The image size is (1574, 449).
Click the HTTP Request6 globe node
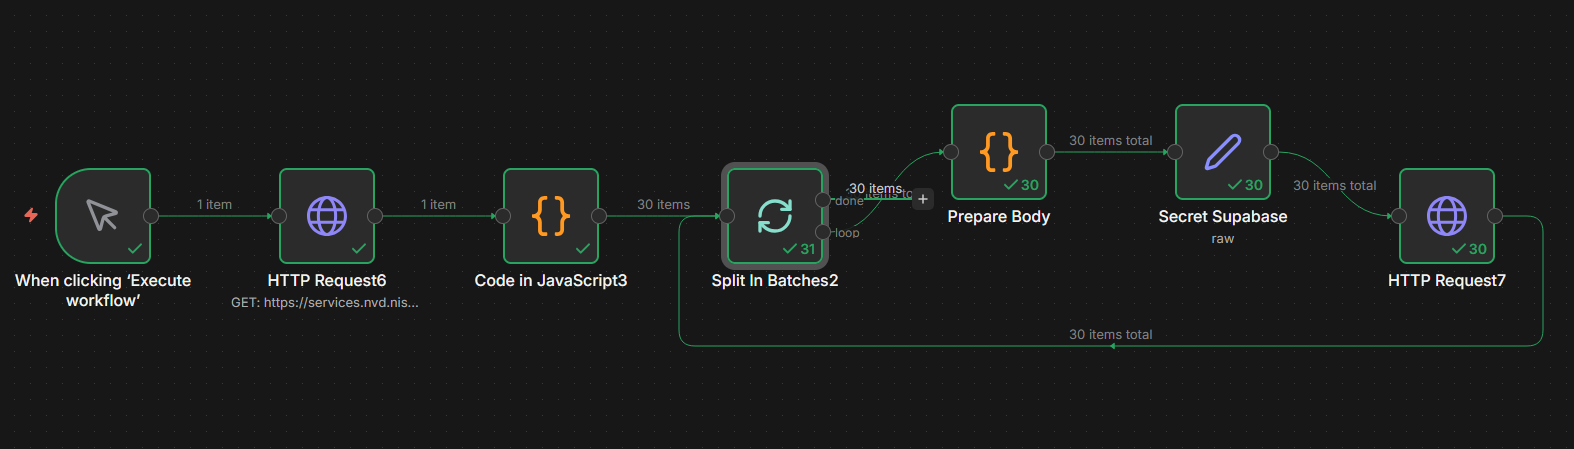coord(327,215)
